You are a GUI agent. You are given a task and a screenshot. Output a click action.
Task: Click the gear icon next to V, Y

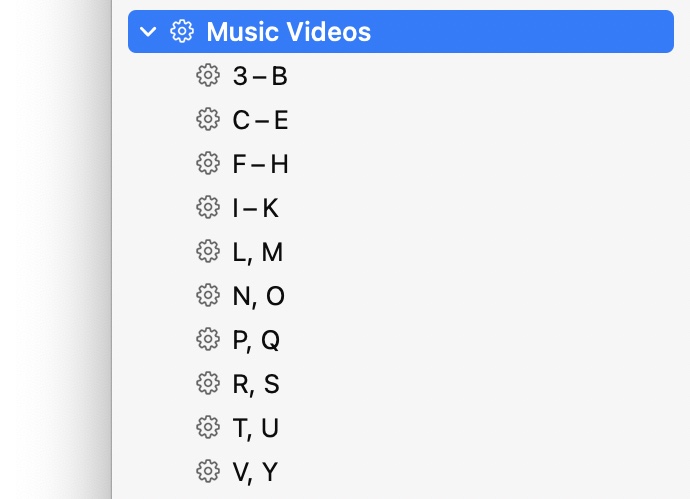207,471
